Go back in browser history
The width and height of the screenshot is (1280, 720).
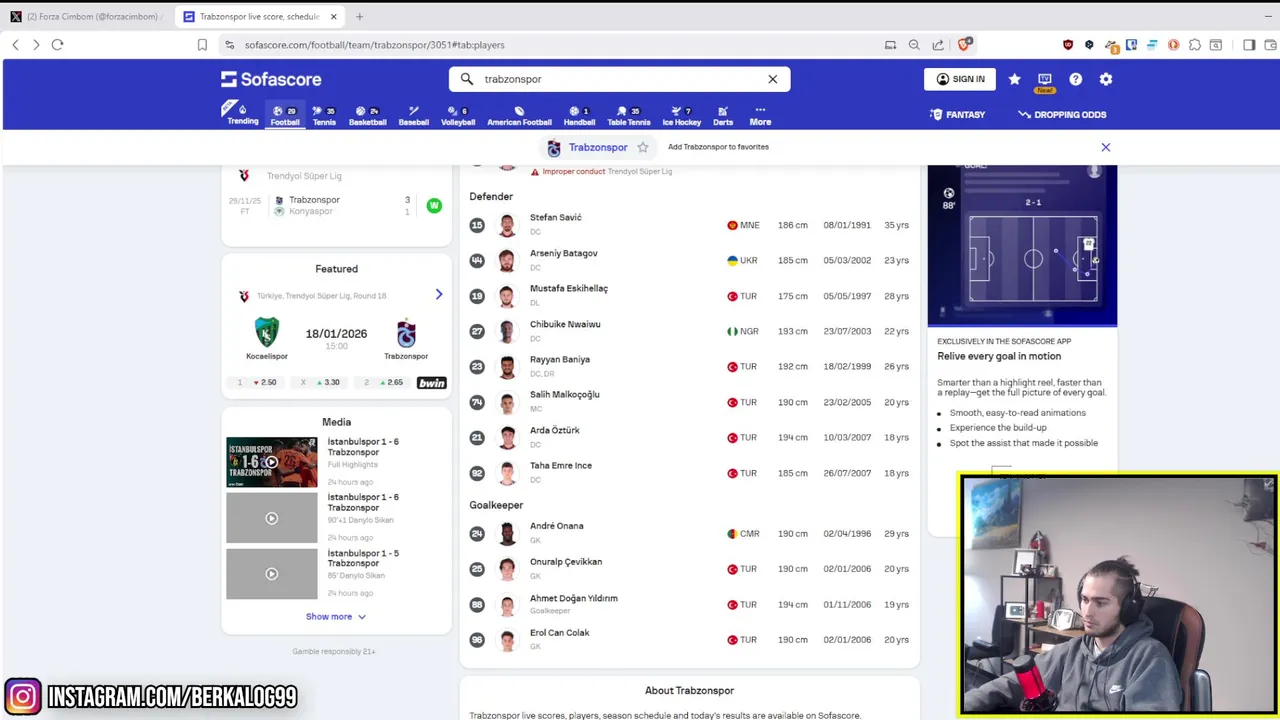[15, 45]
